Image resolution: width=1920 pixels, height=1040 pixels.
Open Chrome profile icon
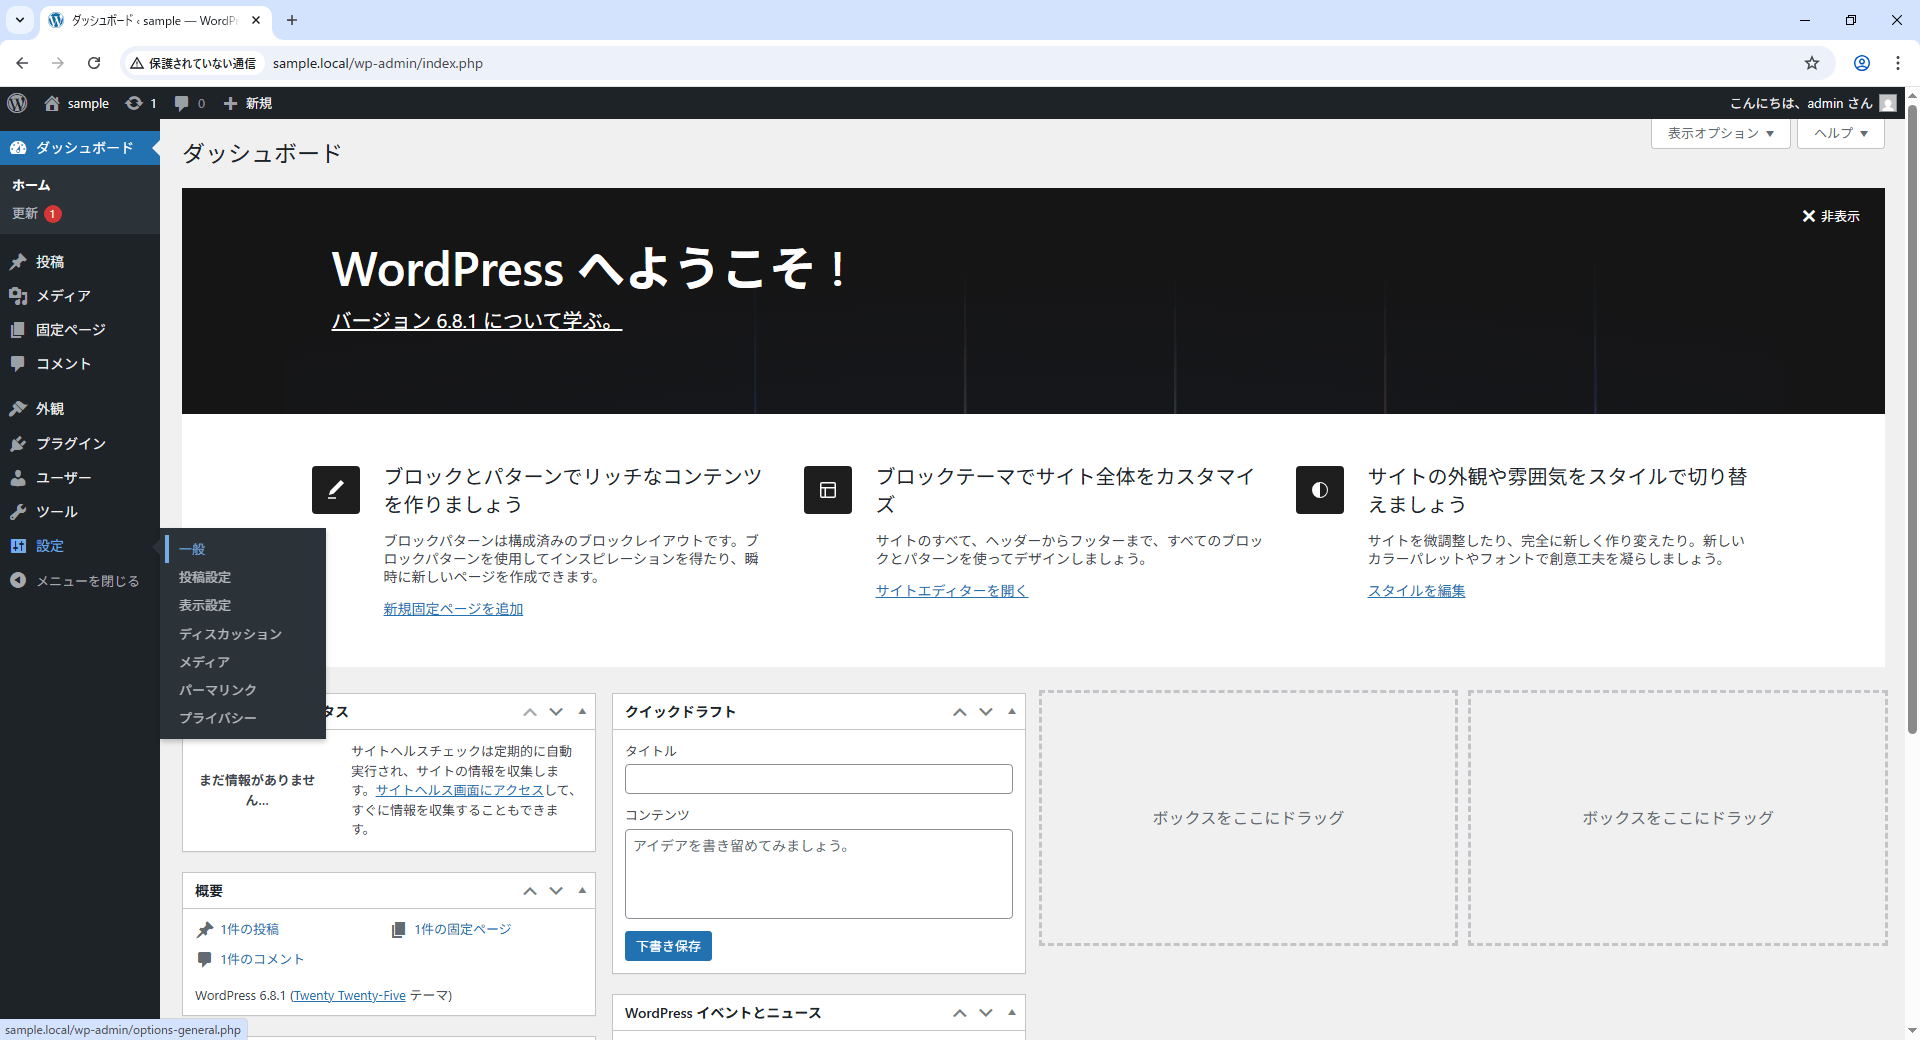[1862, 63]
